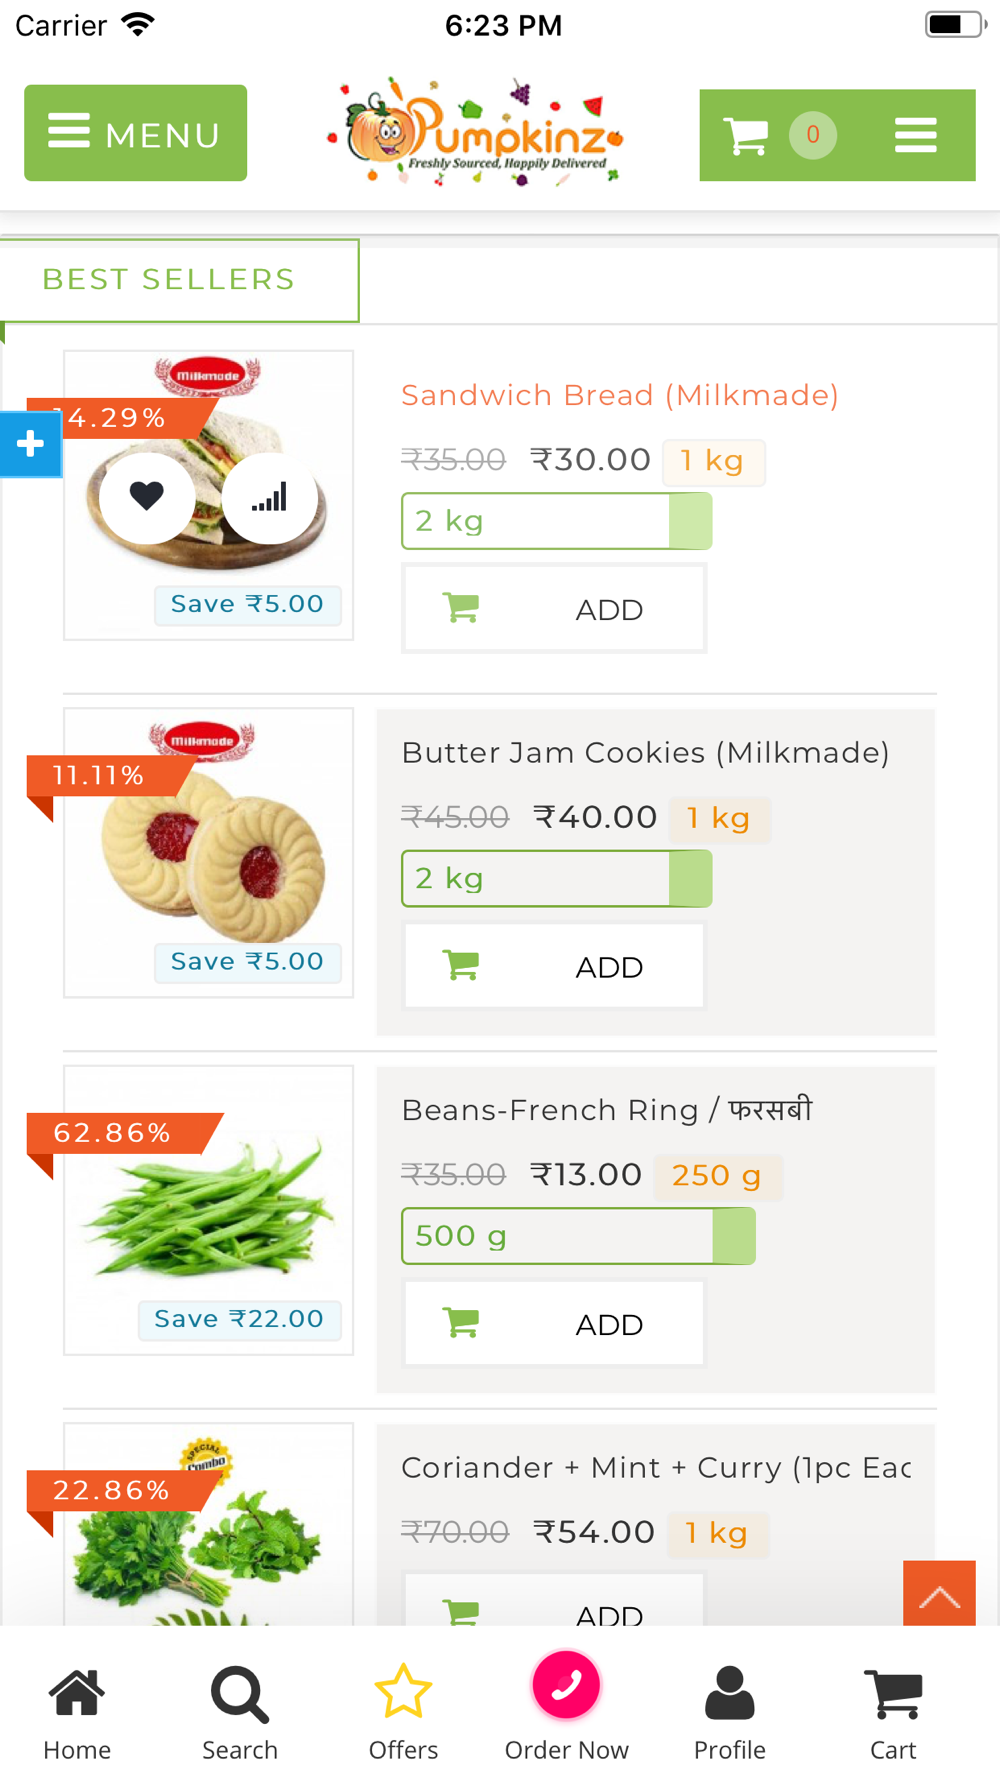Screen dimensions: 1000x1778
Task: Open Search from the bottom navigation
Action: (x=240, y=1714)
